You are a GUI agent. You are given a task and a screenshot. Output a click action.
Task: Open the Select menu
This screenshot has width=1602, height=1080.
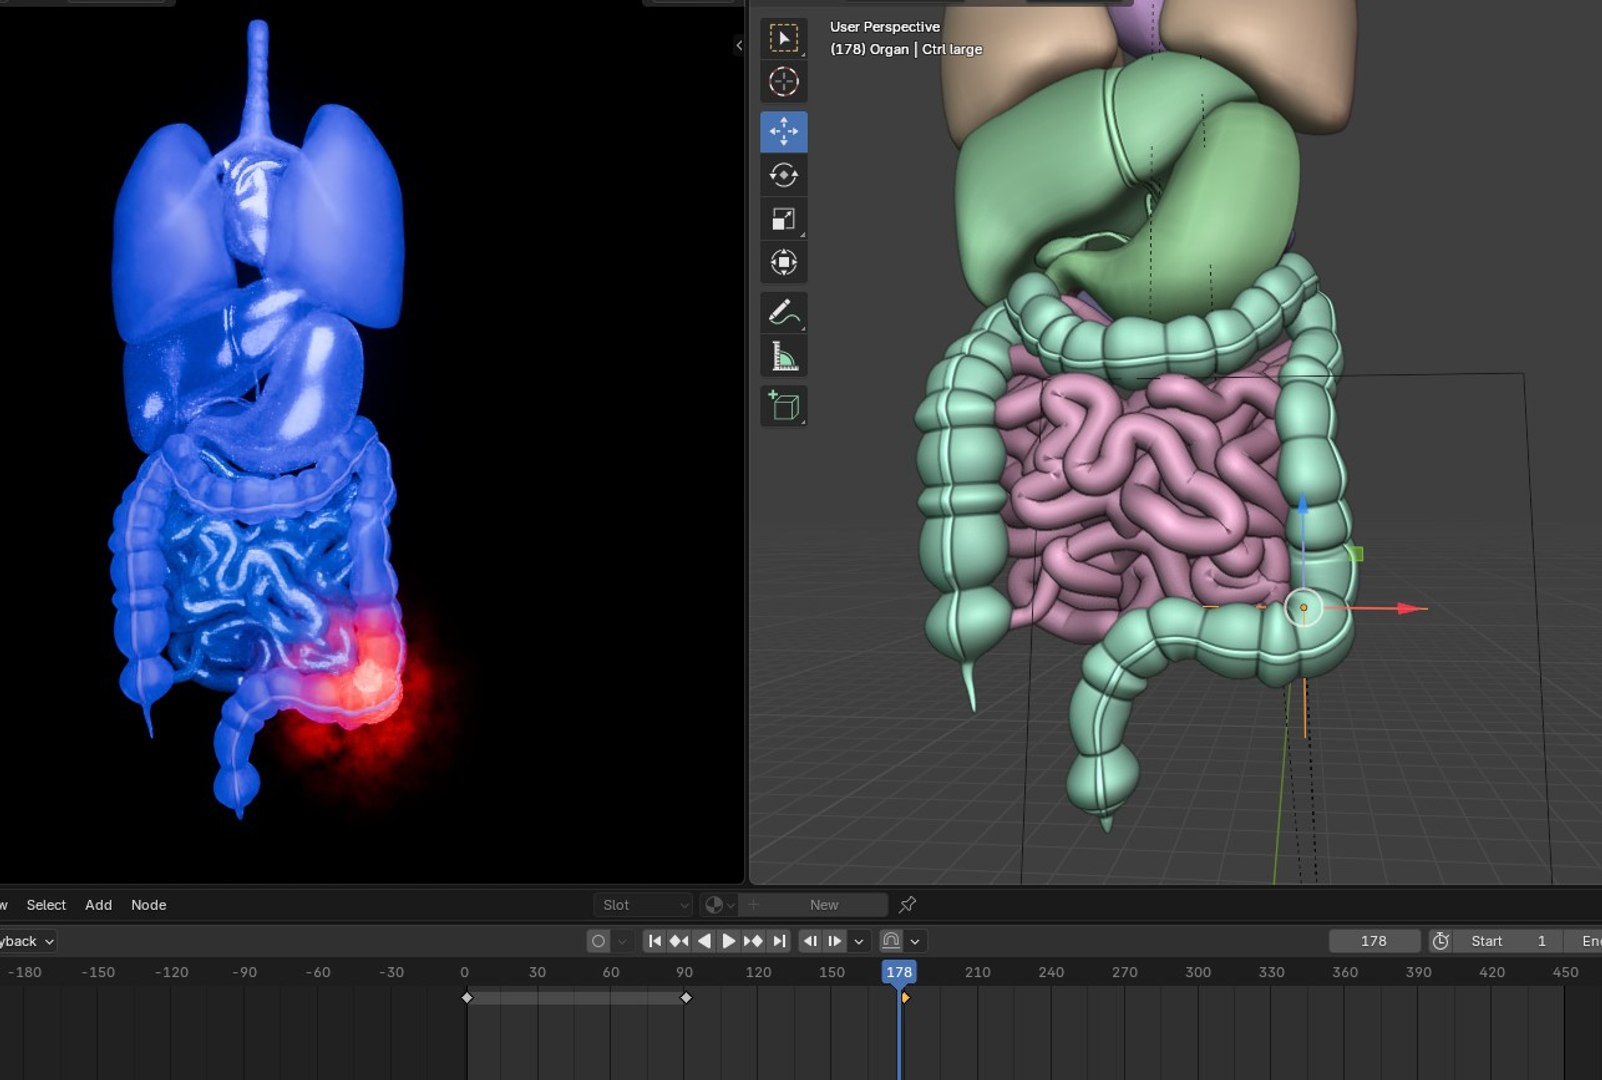tap(46, 905)
